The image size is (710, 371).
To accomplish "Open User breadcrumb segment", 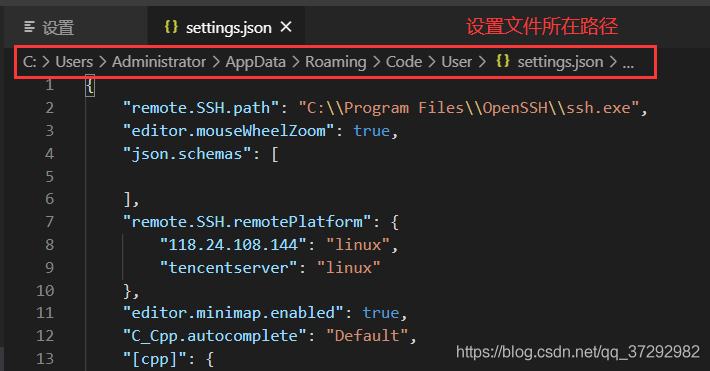I will 456,62.
